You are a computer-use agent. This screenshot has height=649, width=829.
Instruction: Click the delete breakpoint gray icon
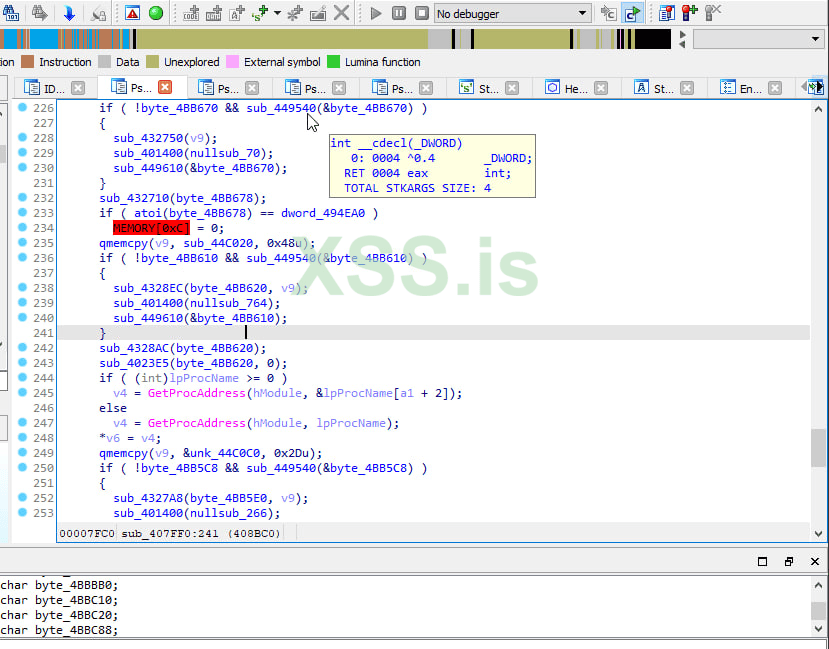pyautogui.click(x=713, y=13)
